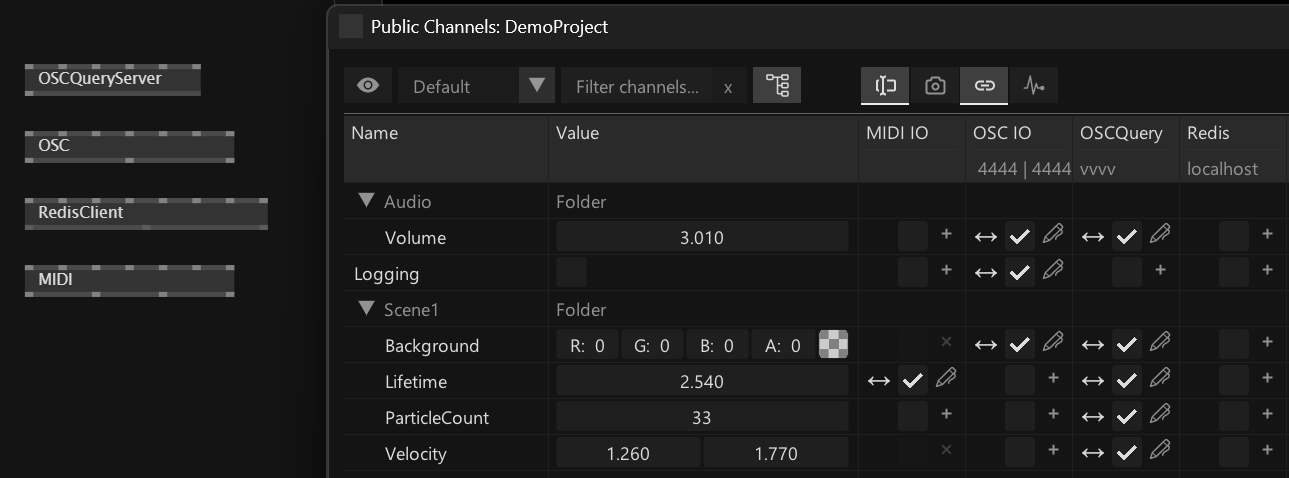This screenshot has height=478, width=1289.
Task: Open the Default preset dropdown arrow
Action: tap(536, 86)
